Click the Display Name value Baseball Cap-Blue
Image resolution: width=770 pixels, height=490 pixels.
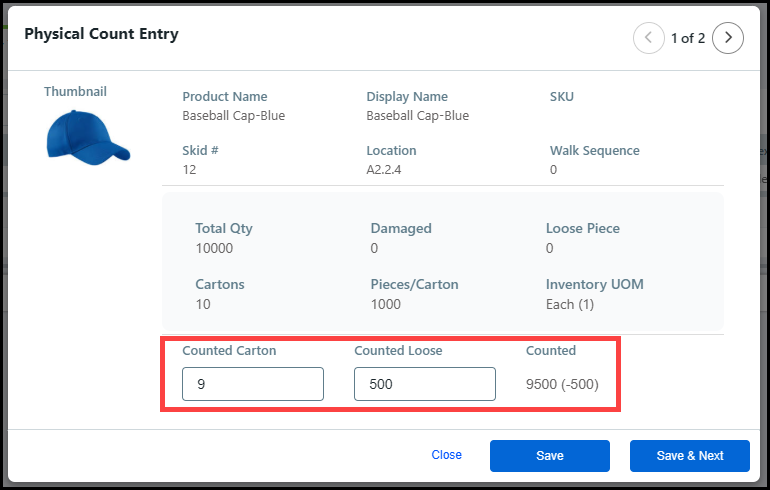[417, 116]
